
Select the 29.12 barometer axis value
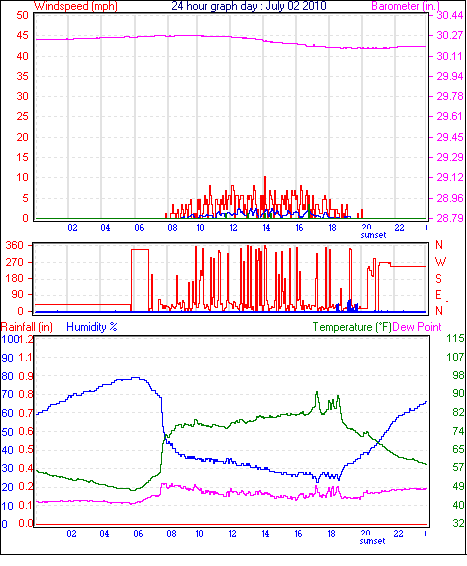pyautogui.click(x=450, y=177)
